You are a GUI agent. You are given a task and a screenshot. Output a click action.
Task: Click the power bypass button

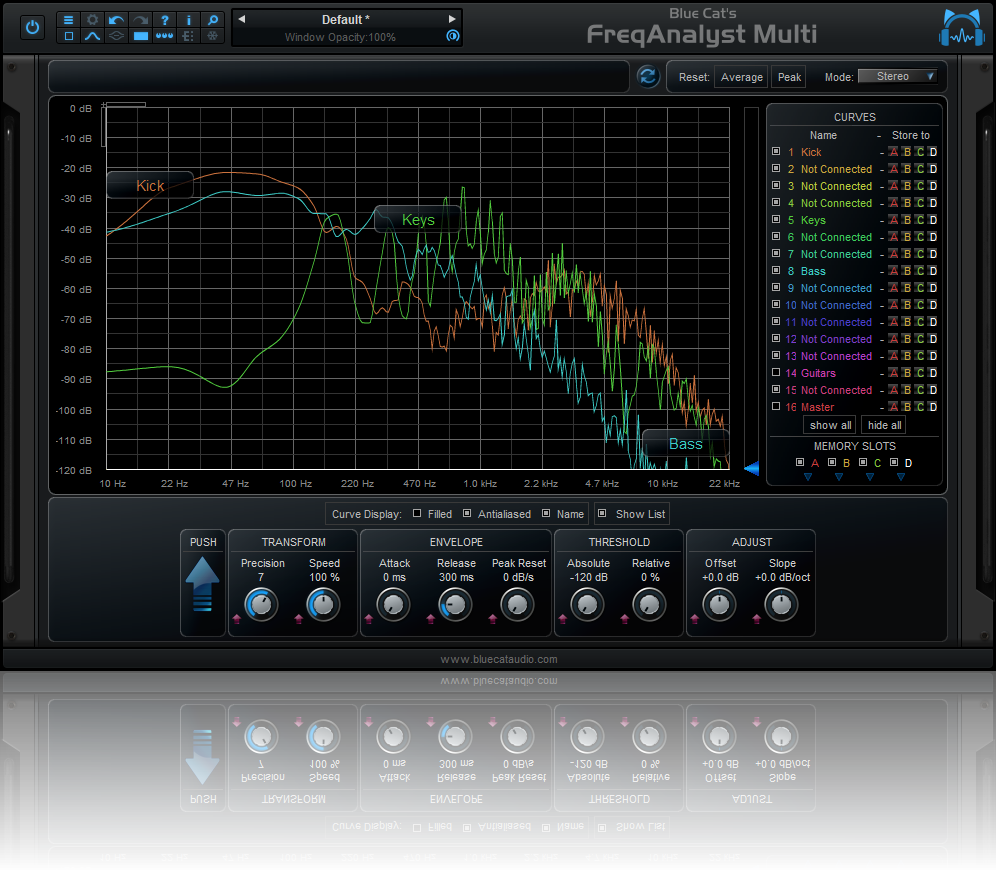pyautogui.click(x=33, y=27)
